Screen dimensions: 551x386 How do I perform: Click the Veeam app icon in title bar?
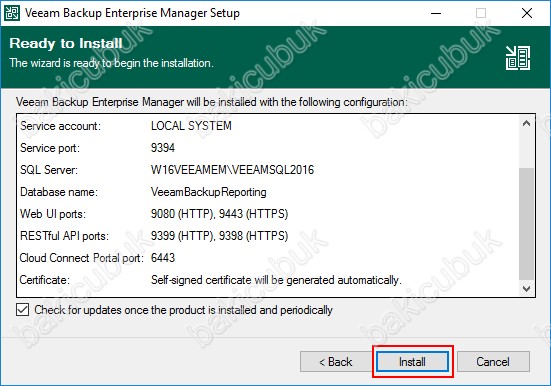(x=12, y=13)
